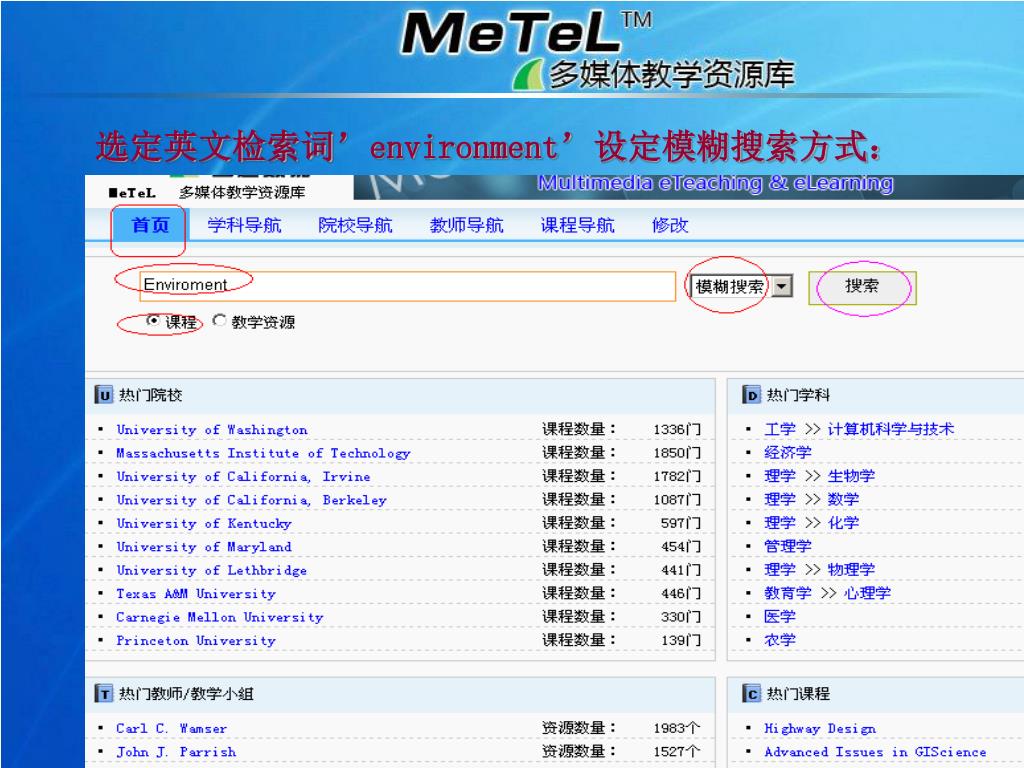Open the 工学 subject link
The height and width of the screenshot is (768, 1024).
coord(780,429)
